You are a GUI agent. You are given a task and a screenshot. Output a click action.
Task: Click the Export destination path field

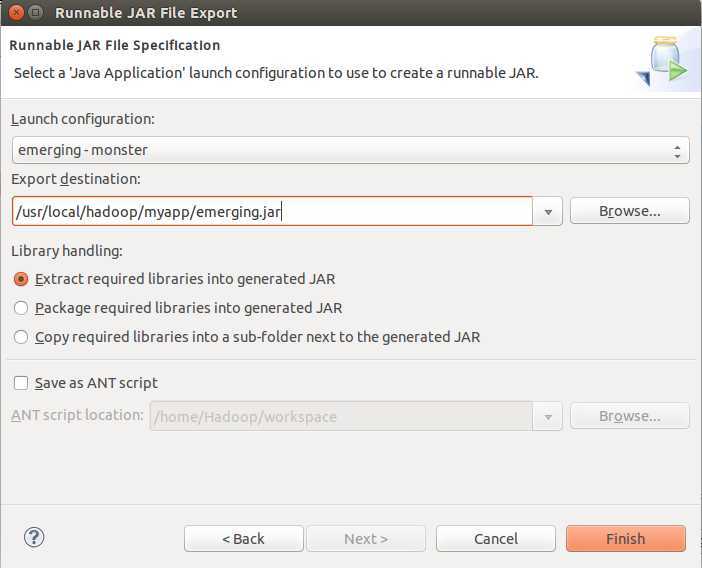coord(272,211)
